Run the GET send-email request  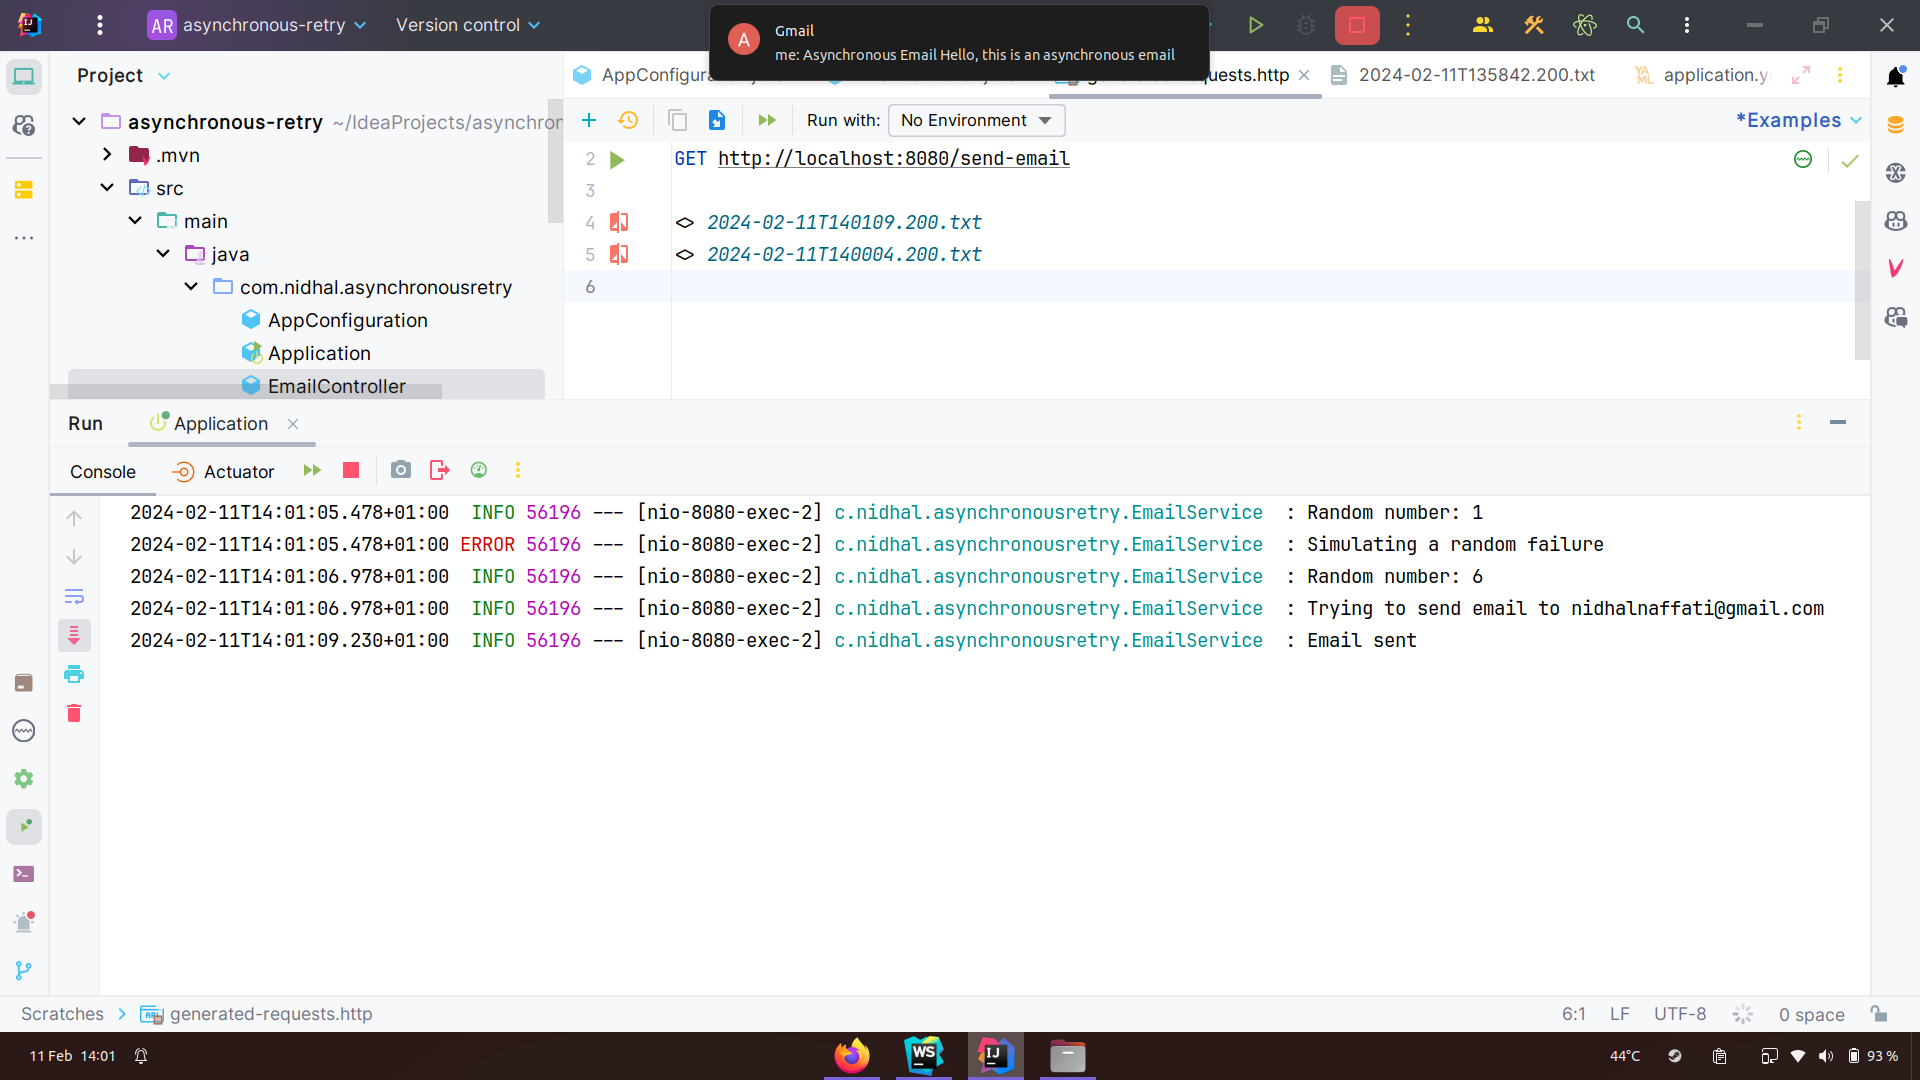[617, 159]
